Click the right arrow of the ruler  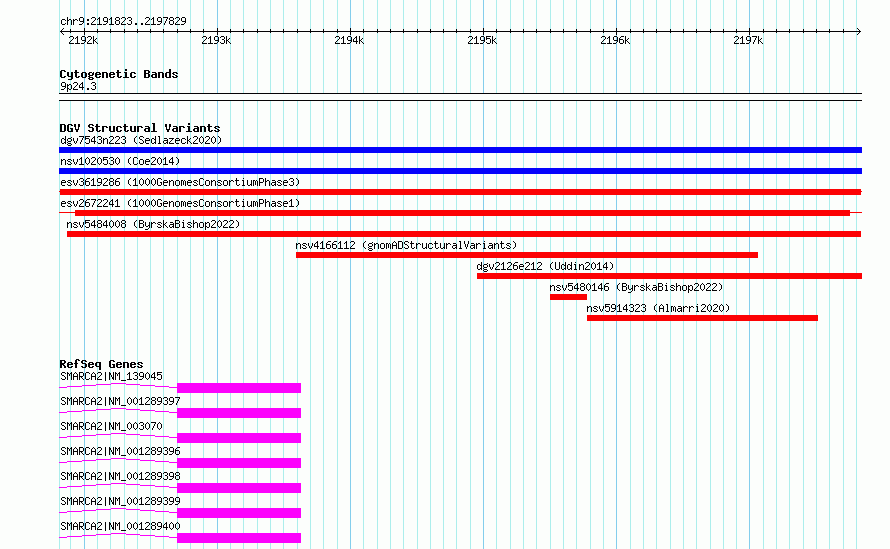(x=859, y=31)
